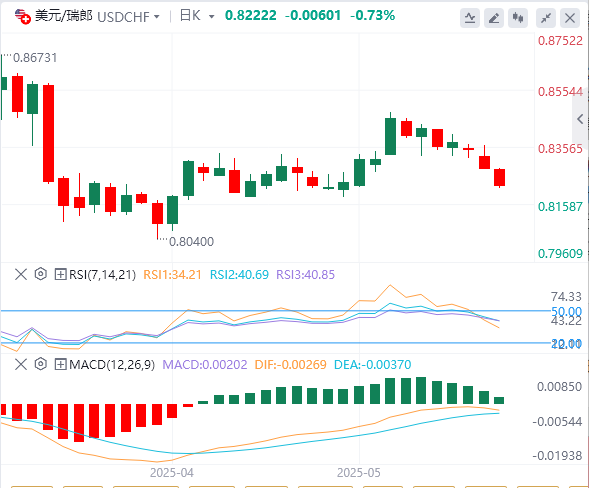The image size is (589, 488).
Task: Select the 2025-04 timeline marker
Action: pos(172,472)
